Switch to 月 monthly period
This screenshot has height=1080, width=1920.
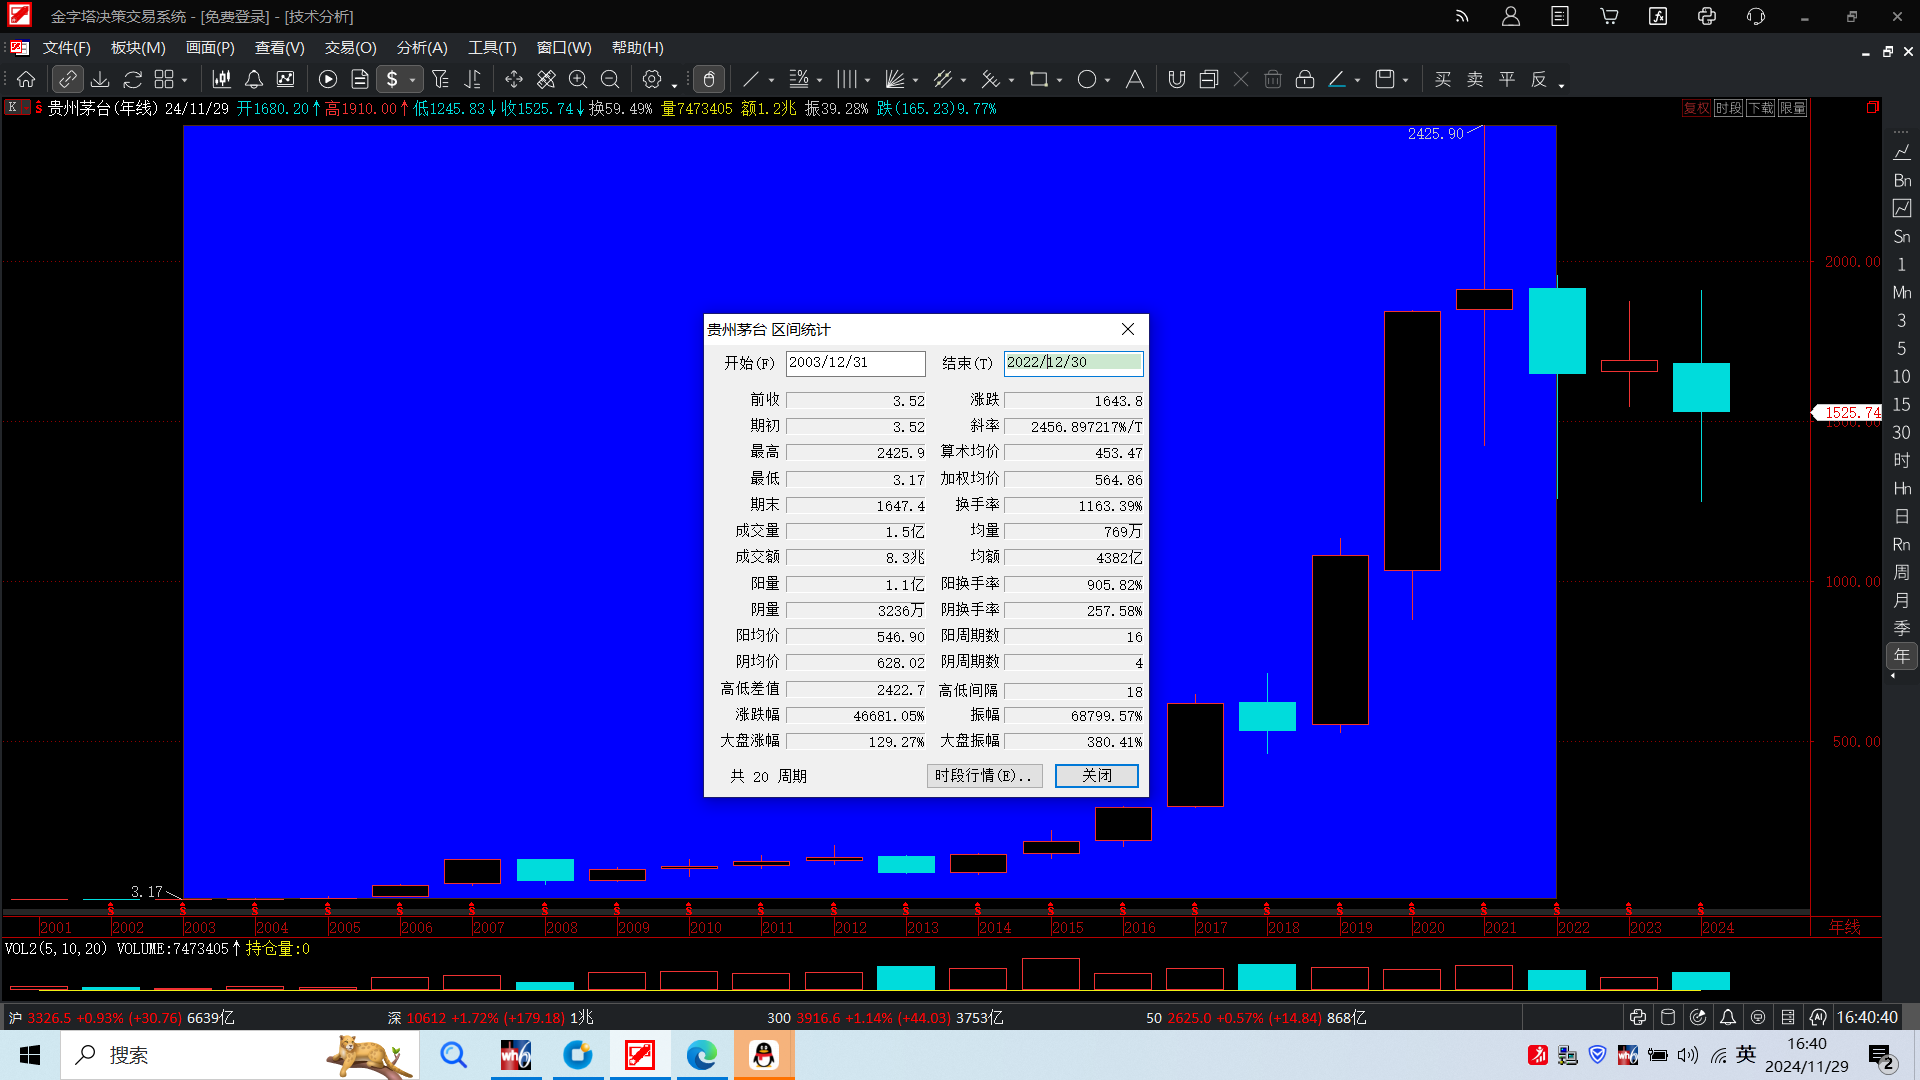click(x=1901, y=601)
